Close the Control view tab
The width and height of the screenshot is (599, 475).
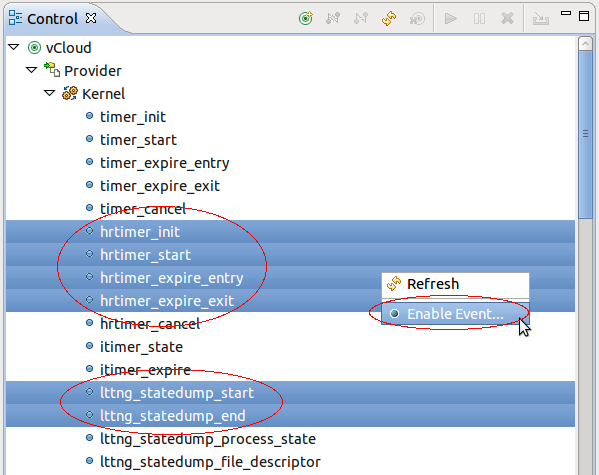pos(91,18)
